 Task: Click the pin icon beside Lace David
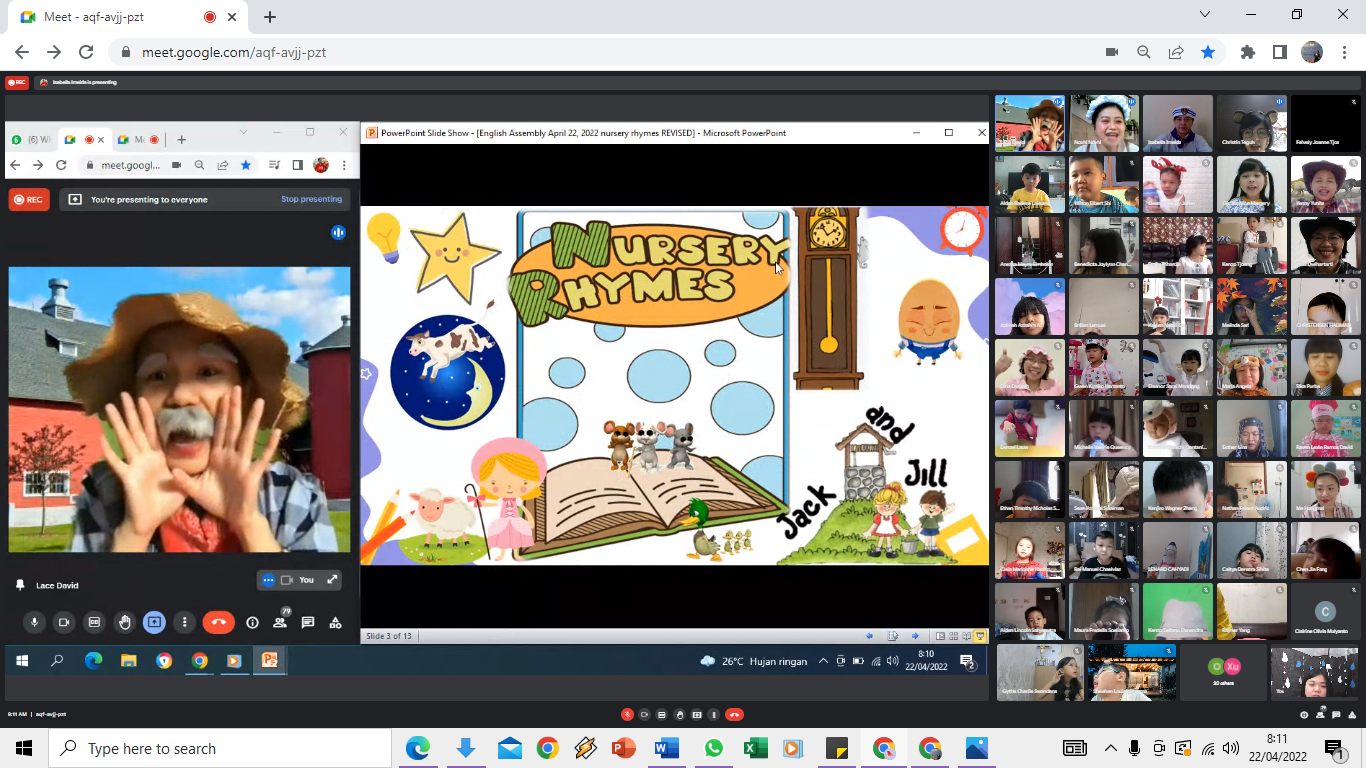pyautogui.click(x=20, y=585)
